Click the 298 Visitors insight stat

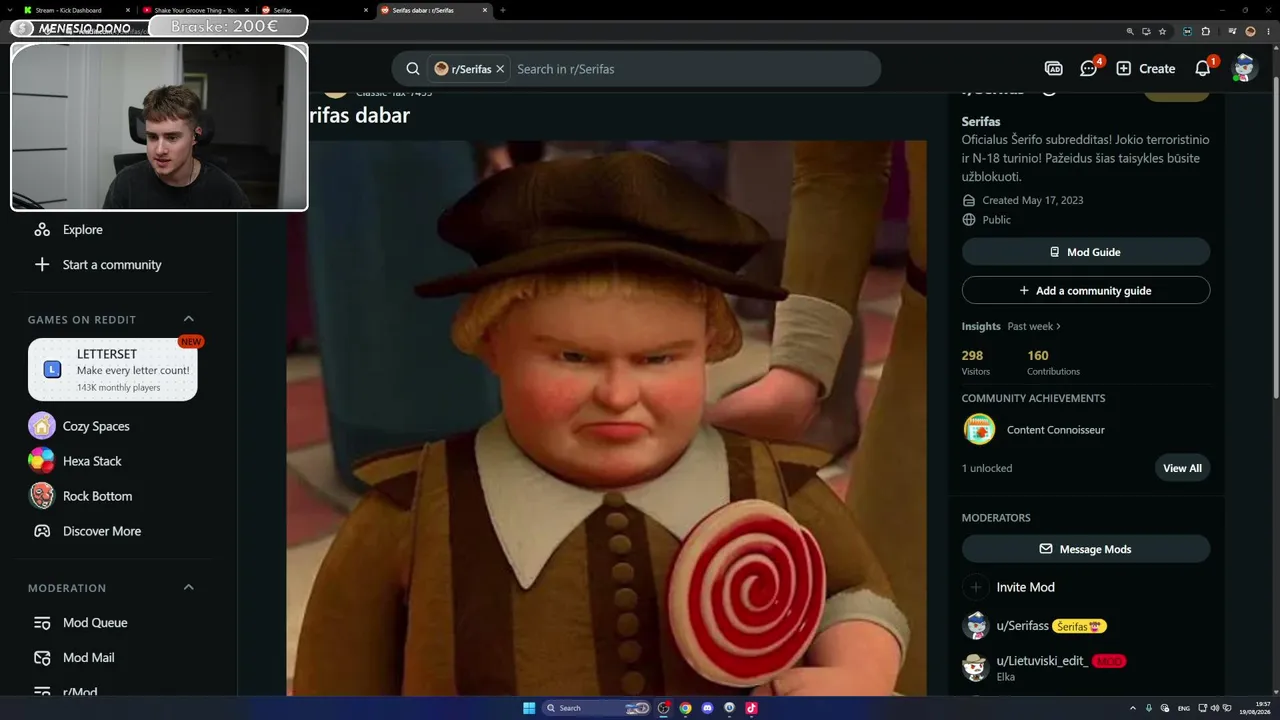(x=975, y=362)
